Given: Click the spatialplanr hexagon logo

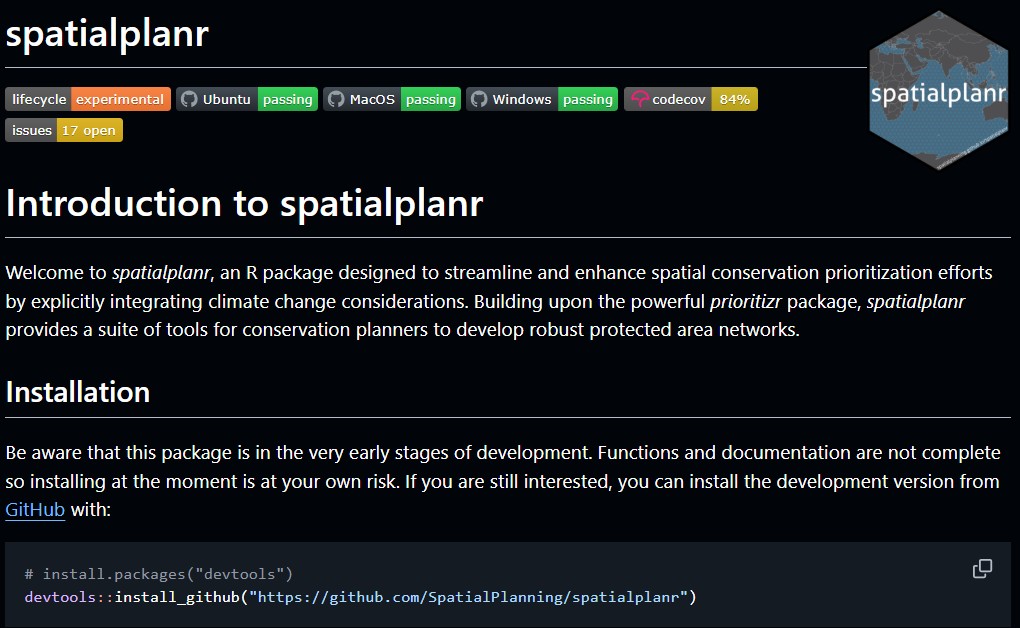Looking at the screenshot, I should point(937,91).
